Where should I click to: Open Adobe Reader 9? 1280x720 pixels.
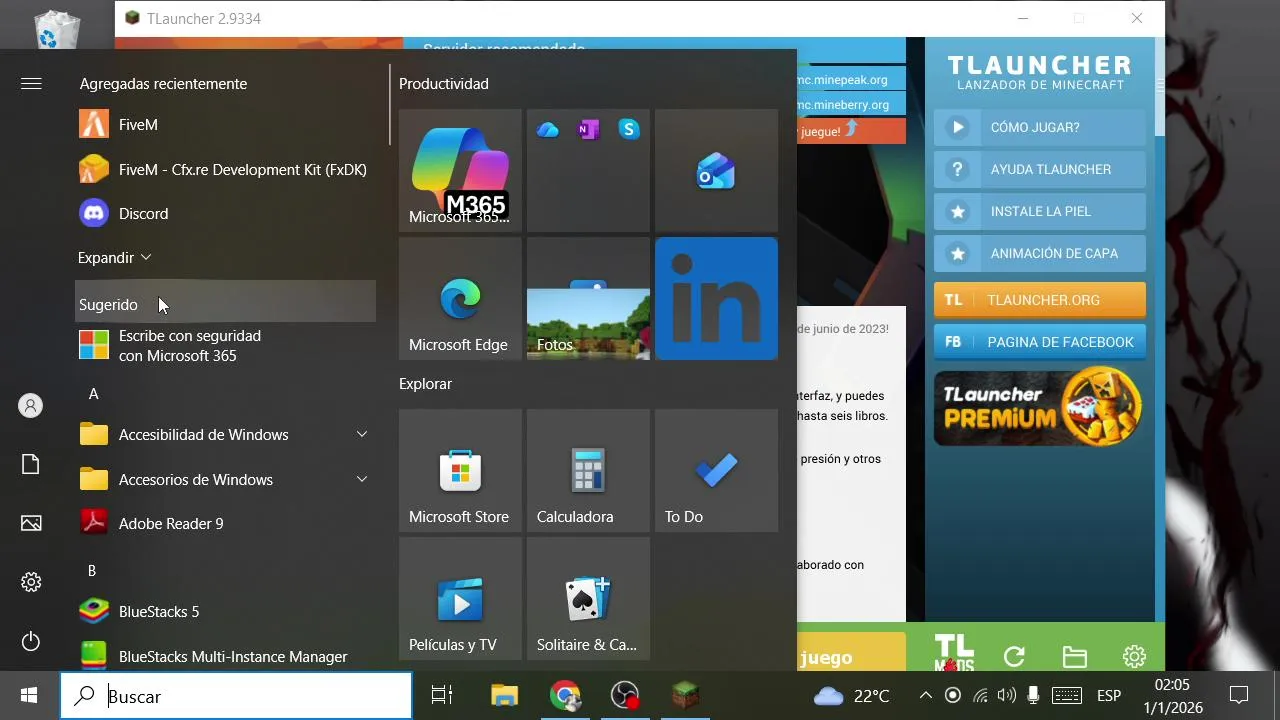click(x=226, y=524)
